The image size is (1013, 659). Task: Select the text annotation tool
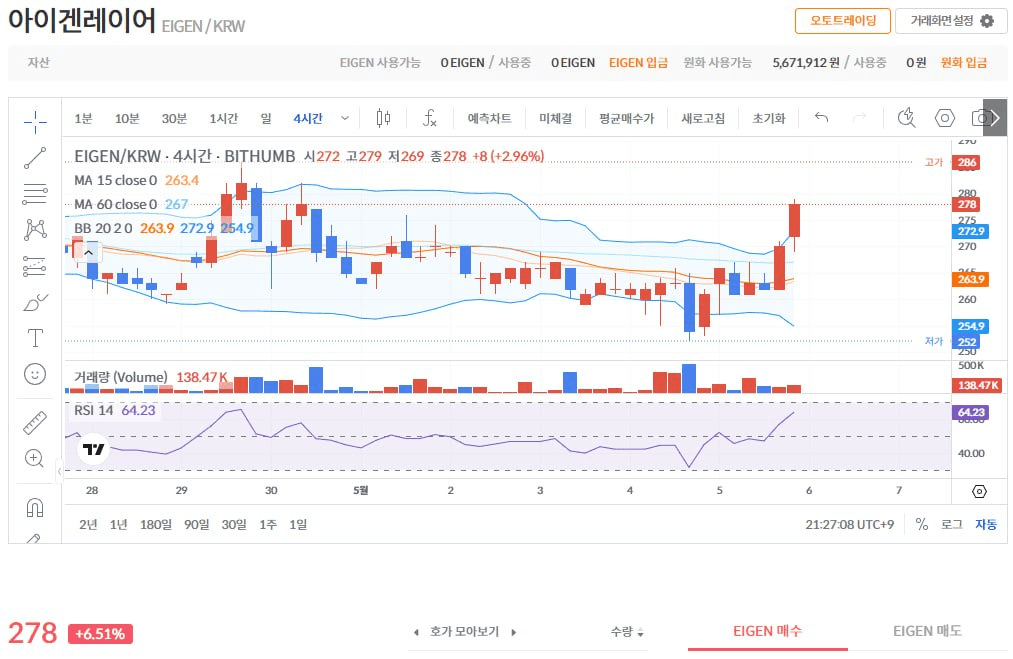(35, 338)
